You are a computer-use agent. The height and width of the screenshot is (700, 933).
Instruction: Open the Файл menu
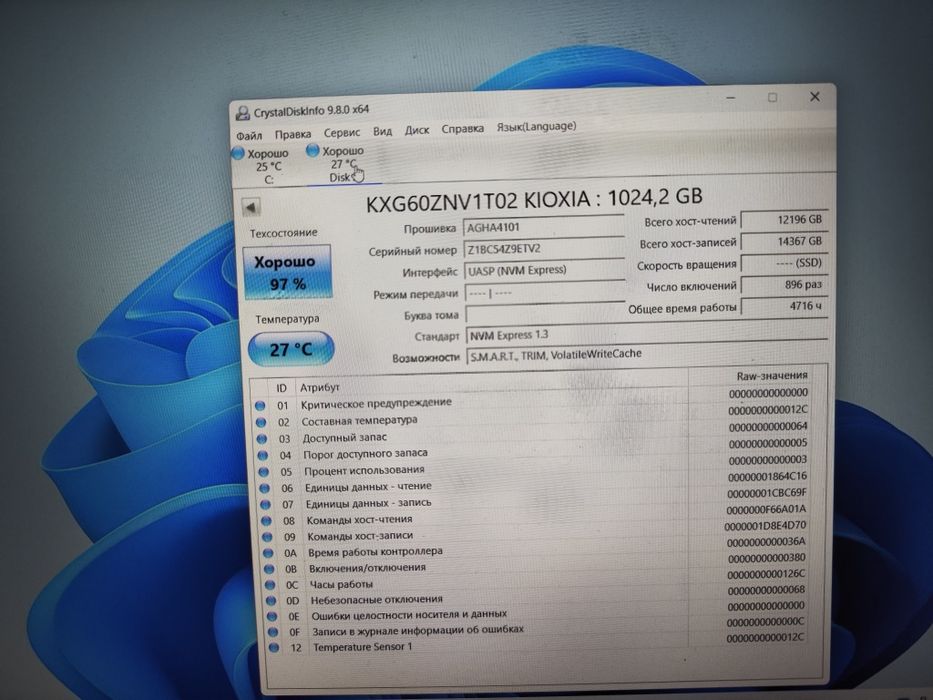click(x=249, y=136)
